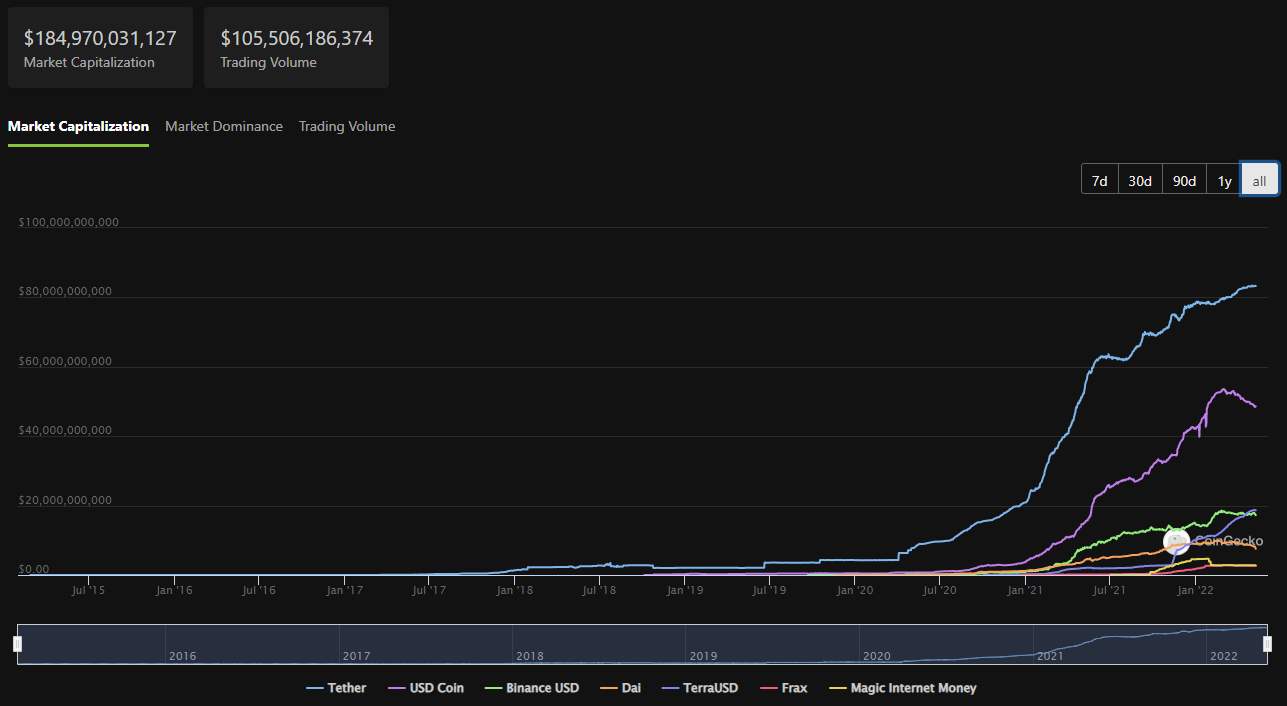This screenshot has height=706, width=1287.
Task: Click the $100,000,000,000 y-axis label
Action: (68, 222)
